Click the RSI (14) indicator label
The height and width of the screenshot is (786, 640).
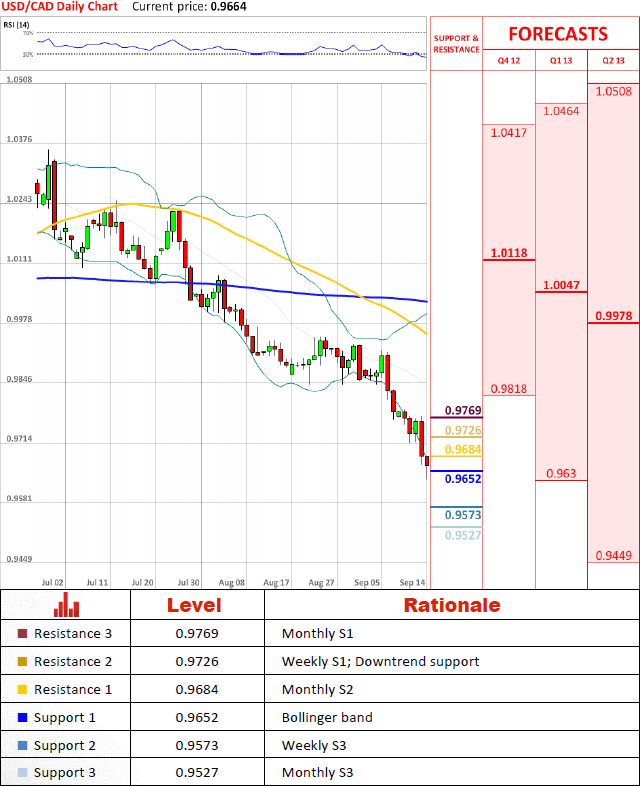click(x=15, y=24)
